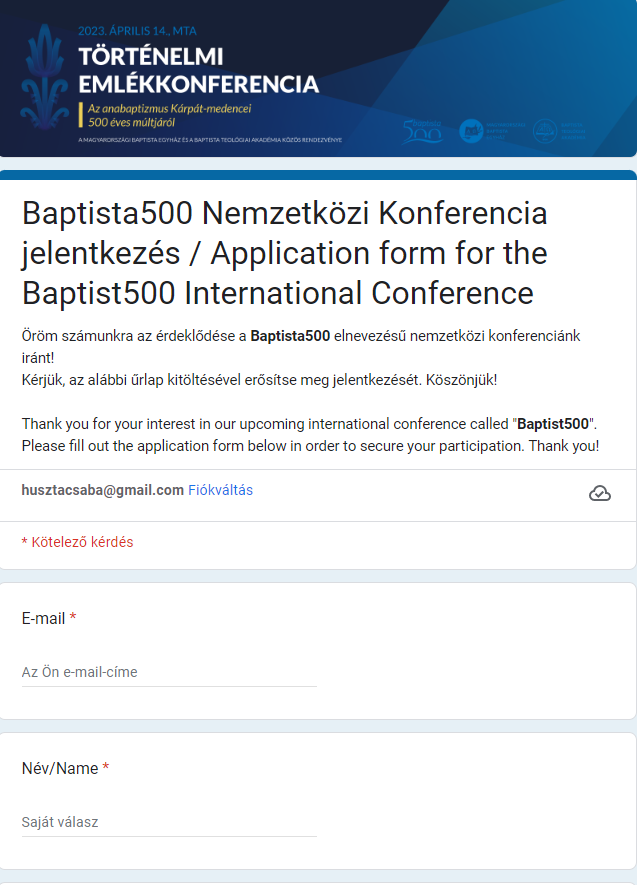Click the bold Baptist500 word in English description
This screenshot has height=885, width=637.
(553, 424)
